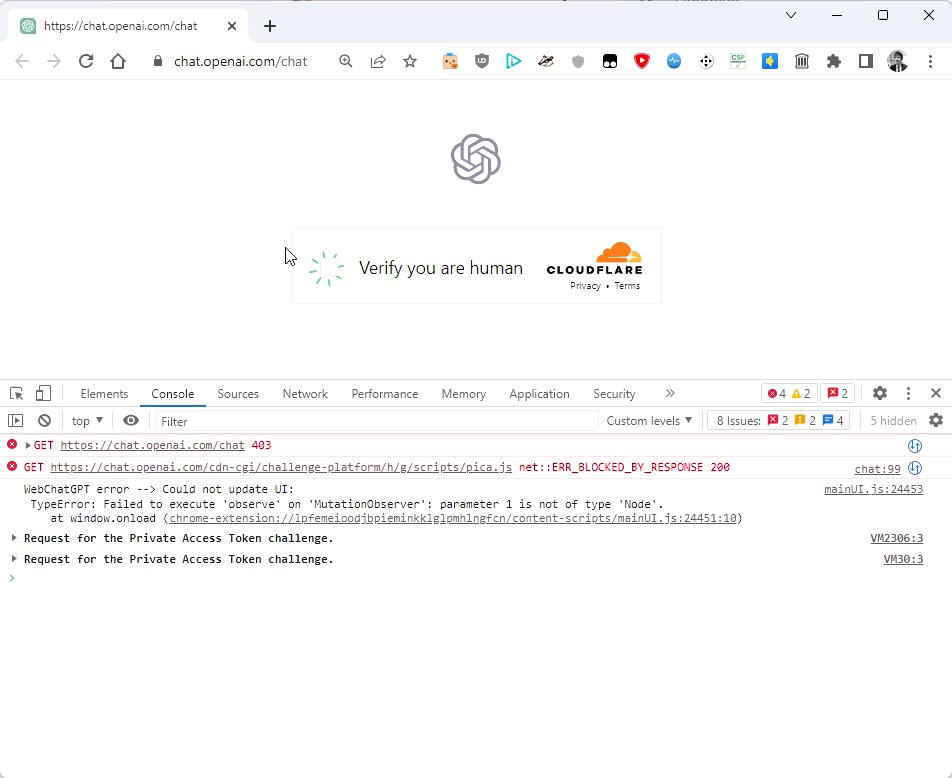Activate the inspect element picker tool
Viewport: 952px width, 778px height.
click(16, 394)
